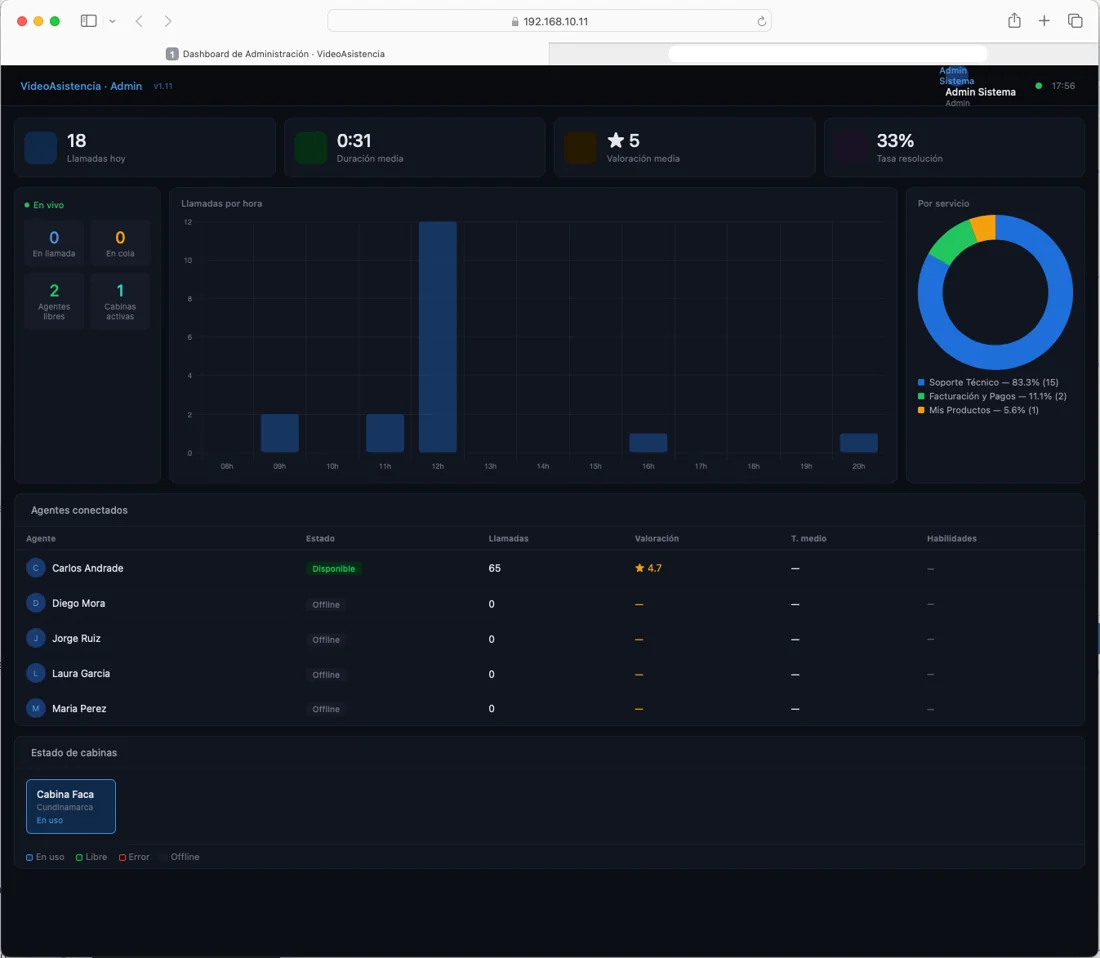Viewport: 1100px width, 958px height.
Task: Go forward with the browser forward arrow
Action: pos(168,21)
